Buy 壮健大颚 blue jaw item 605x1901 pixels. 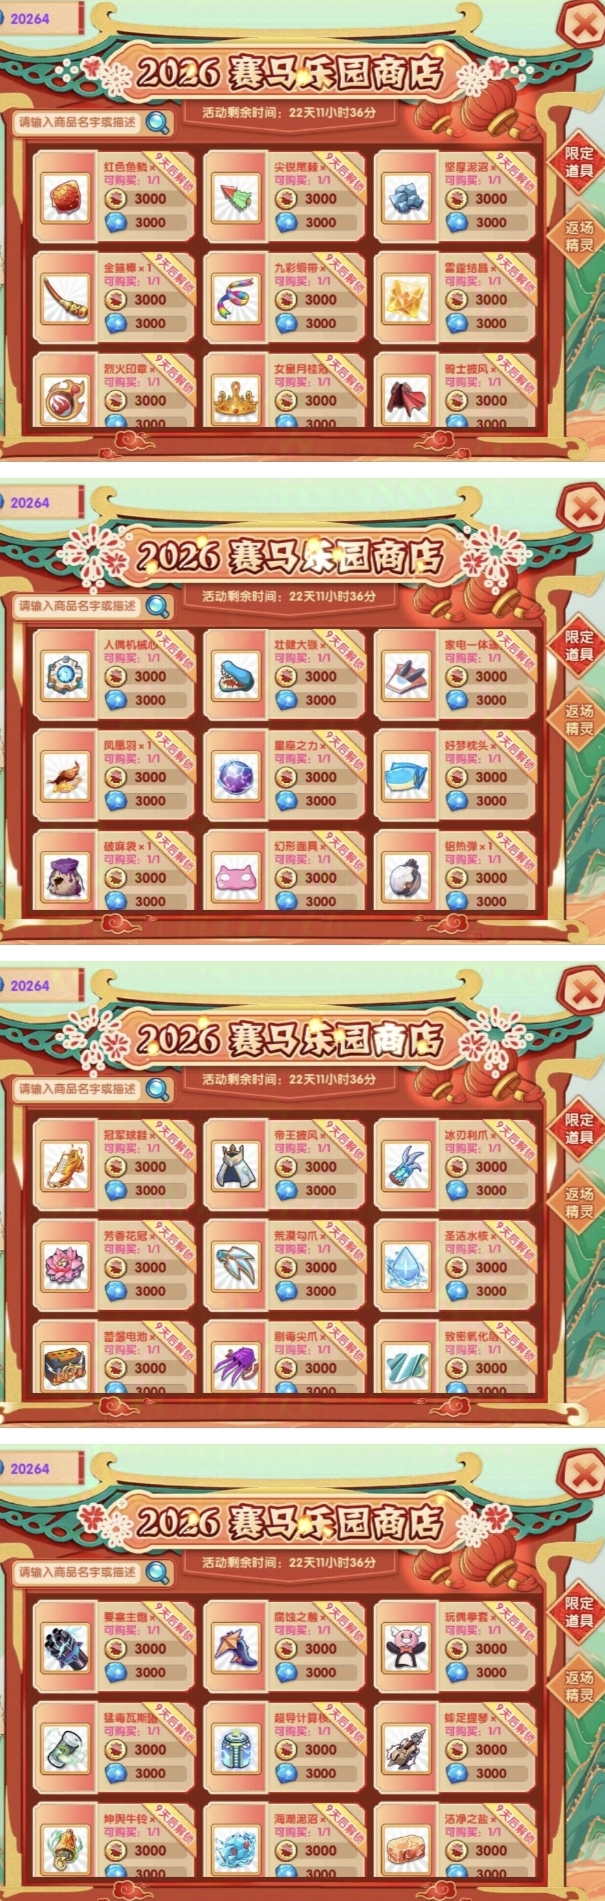tap(284, 676)
